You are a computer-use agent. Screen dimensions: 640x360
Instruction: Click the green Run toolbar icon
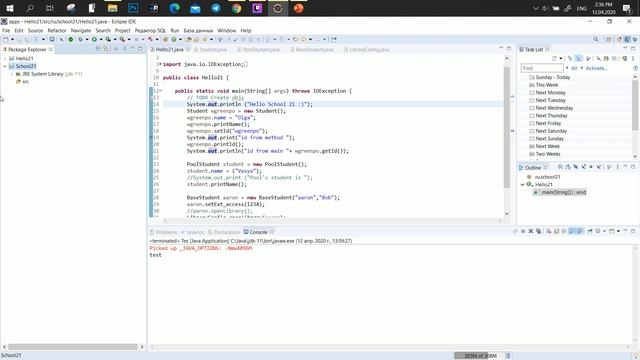(x=94, y=39)
